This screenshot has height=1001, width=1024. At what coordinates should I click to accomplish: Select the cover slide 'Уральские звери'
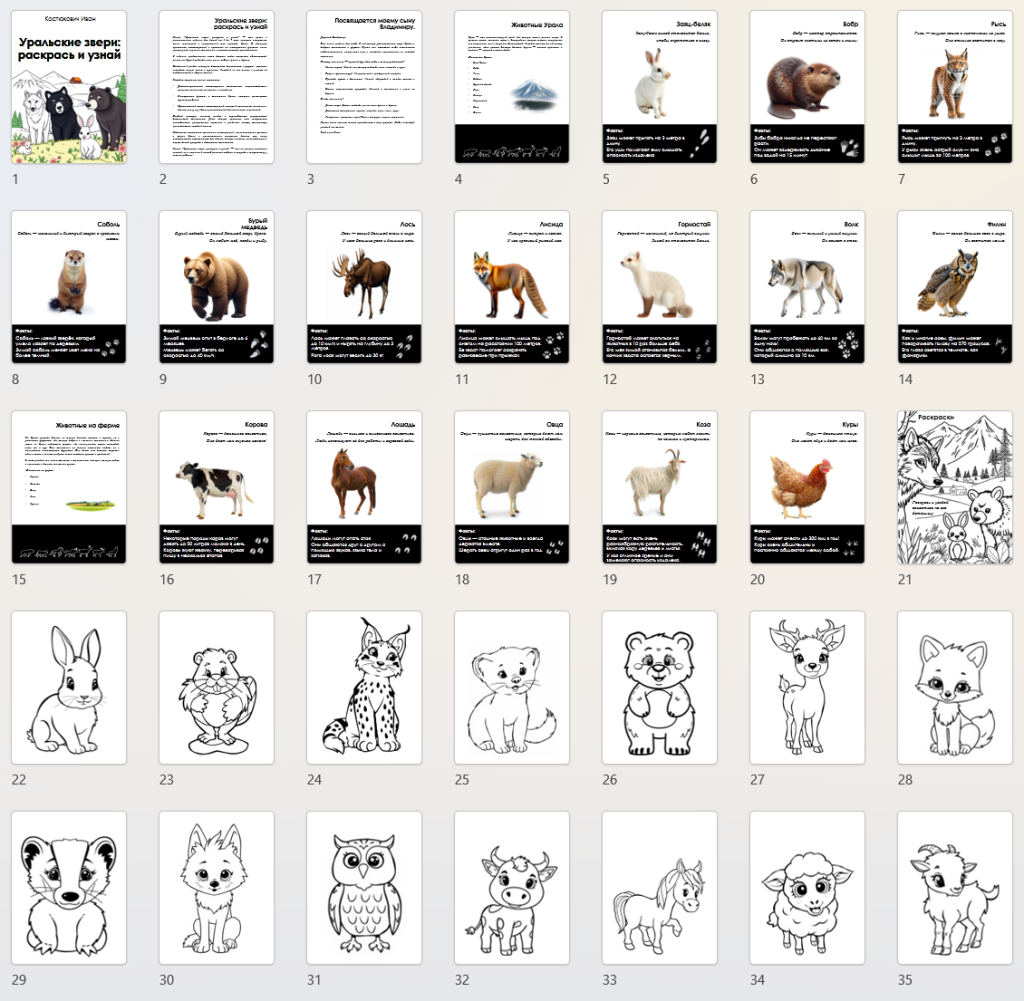pyautogui.click(x=69, y=87)
